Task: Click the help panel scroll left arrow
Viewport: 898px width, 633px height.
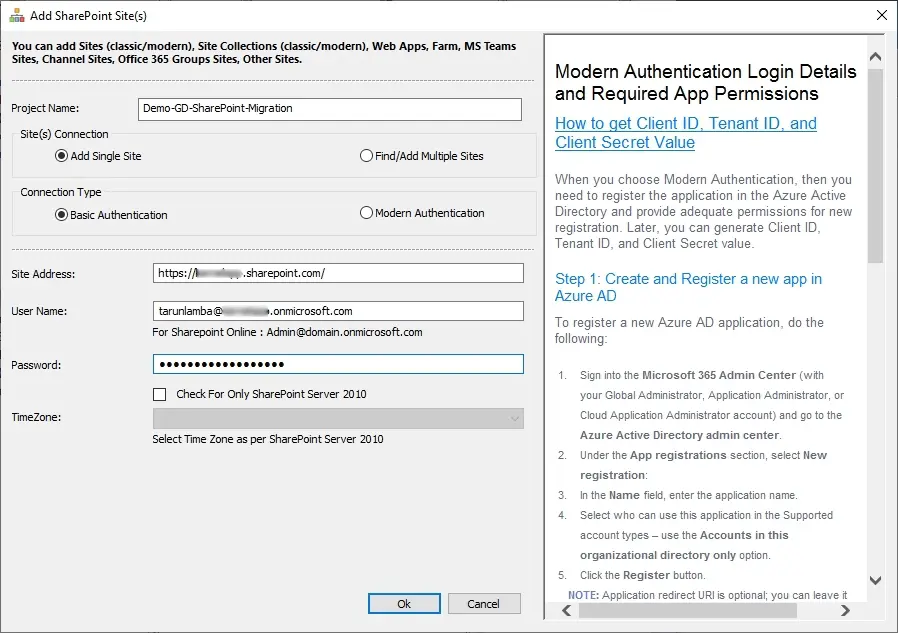Action: 566,611
